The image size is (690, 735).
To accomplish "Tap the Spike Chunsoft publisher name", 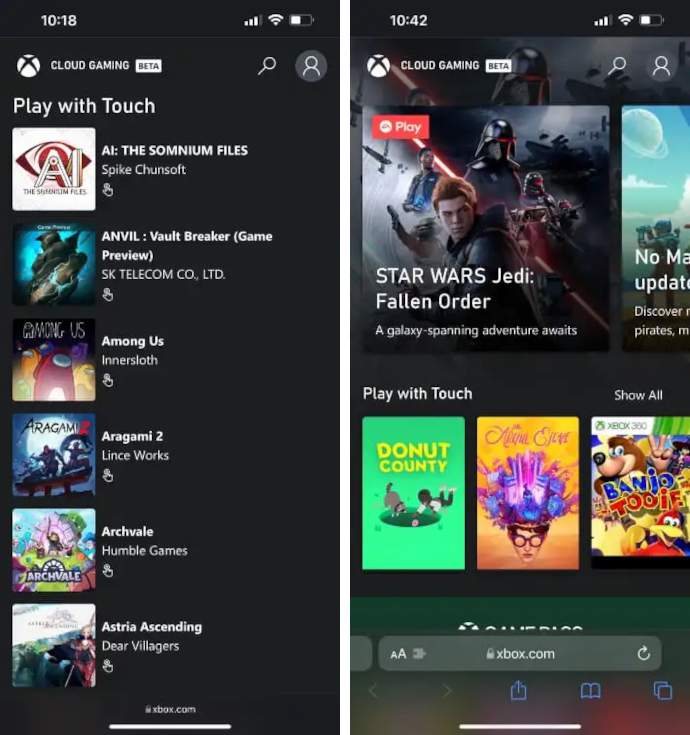I will (144, 170).
